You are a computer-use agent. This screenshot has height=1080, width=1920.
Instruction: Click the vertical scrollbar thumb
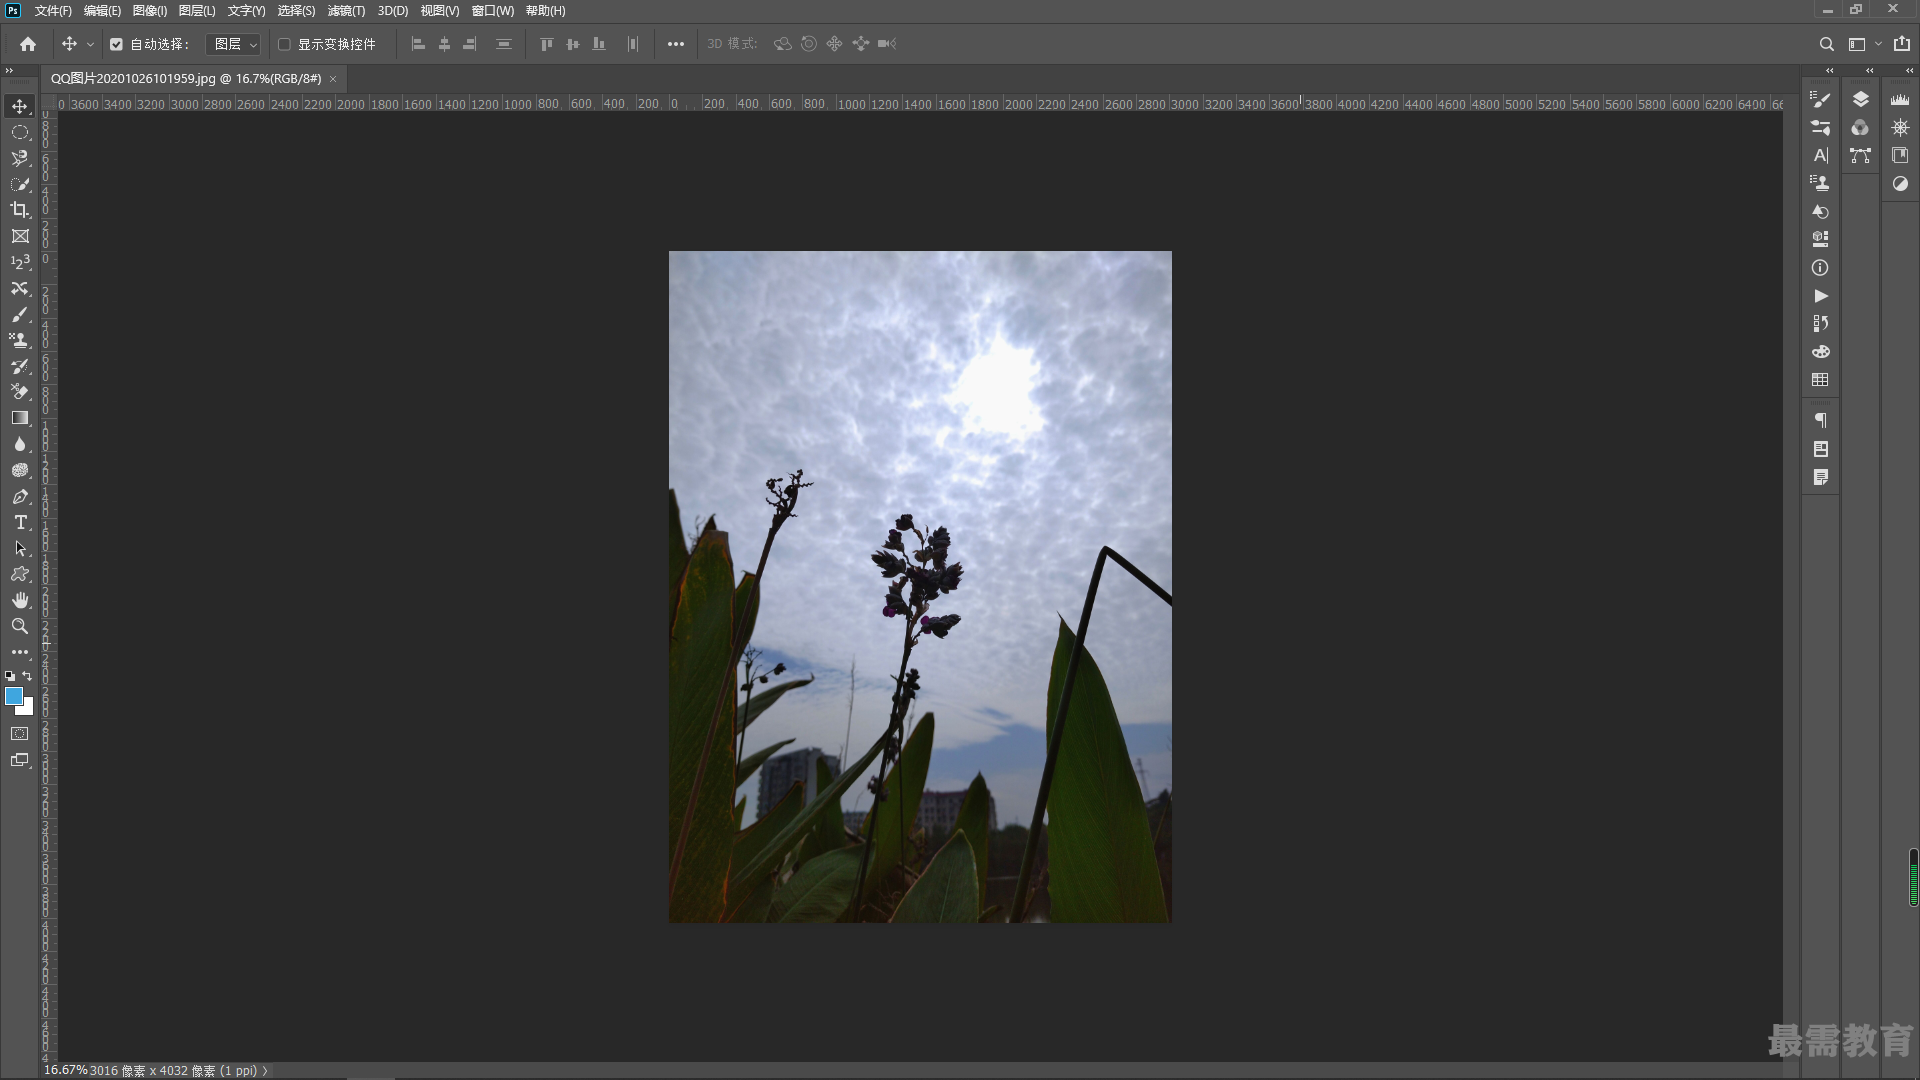click(1913, 877)
